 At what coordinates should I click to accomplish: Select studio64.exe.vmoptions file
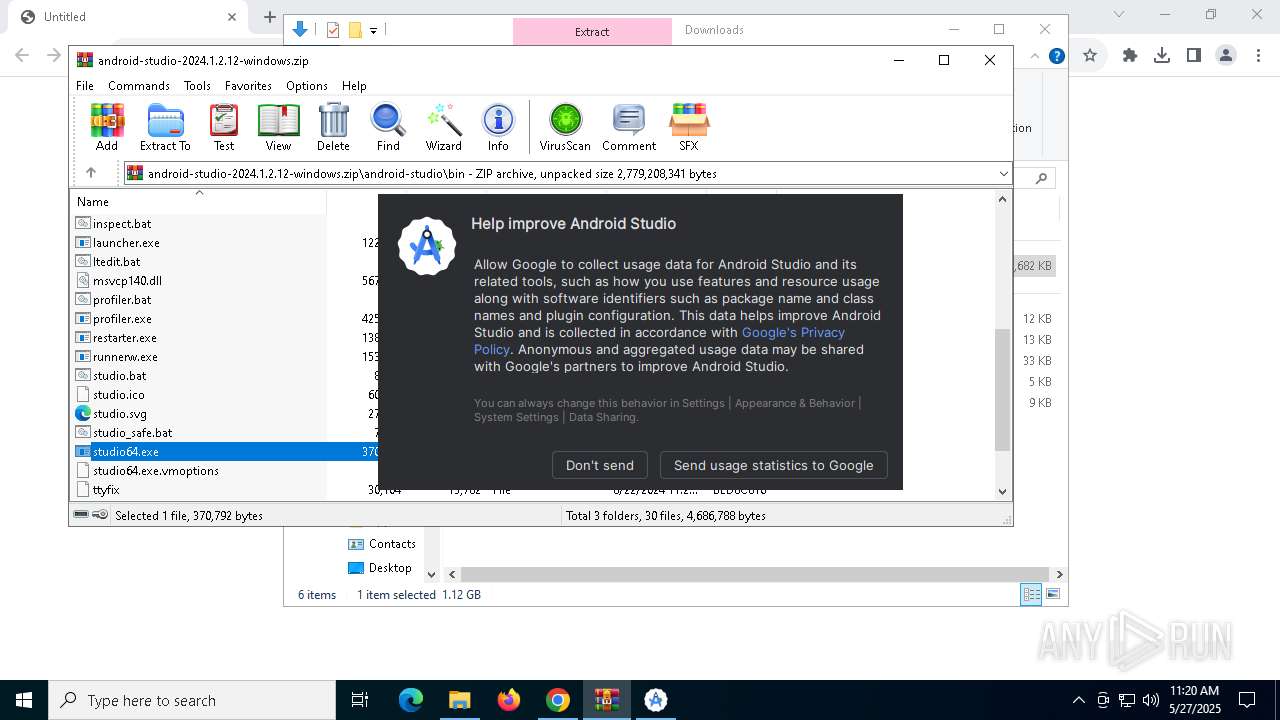pos(156,471)
